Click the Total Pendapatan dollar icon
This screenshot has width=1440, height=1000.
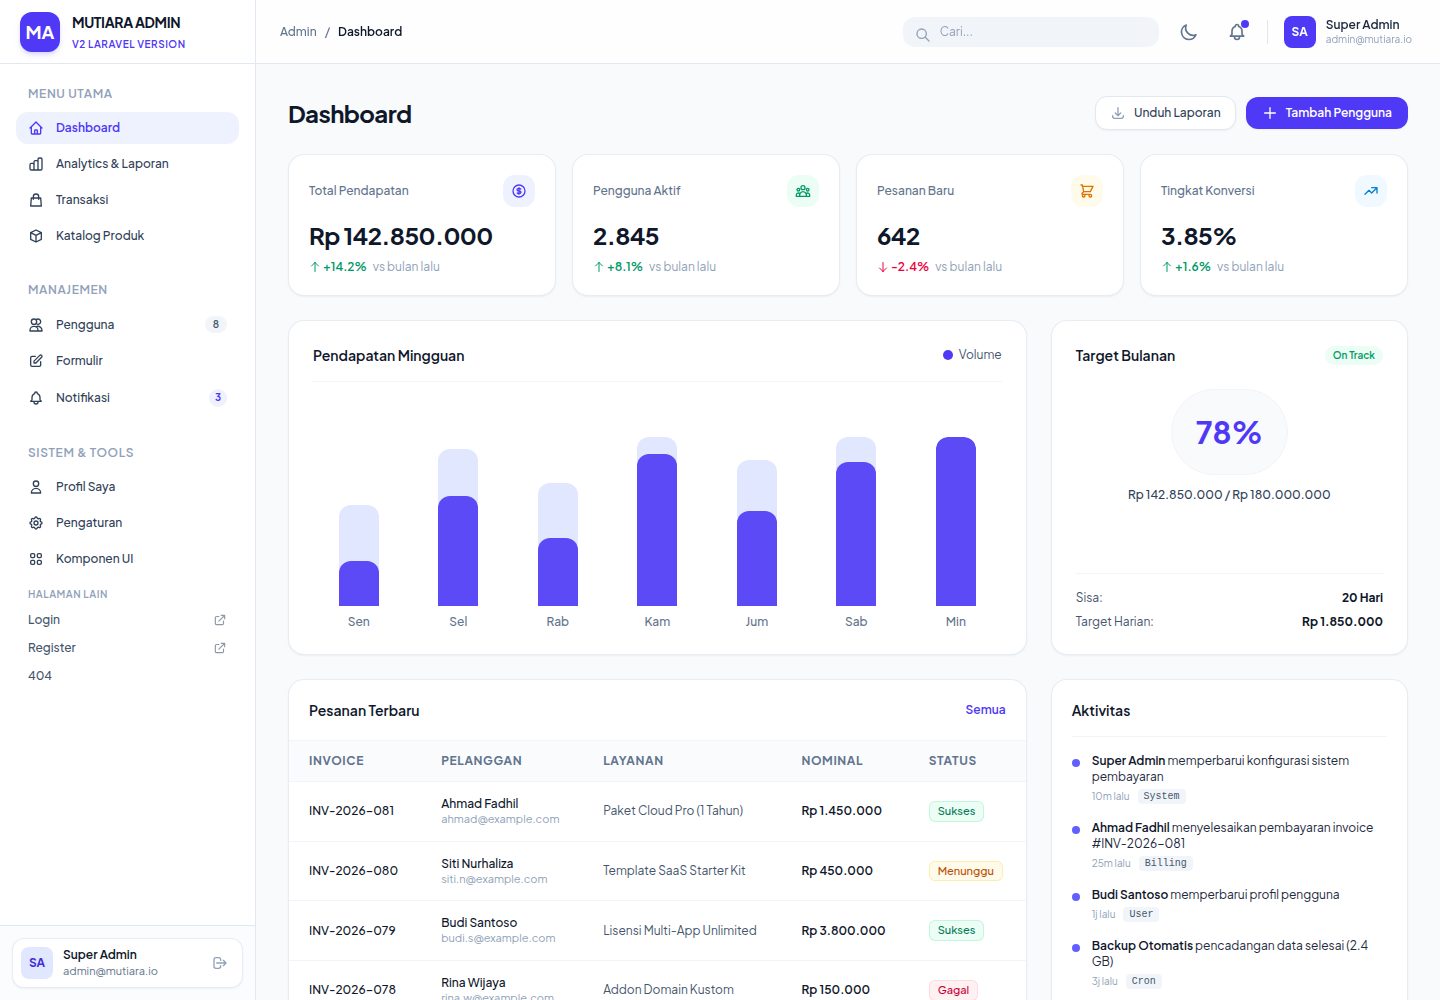coord(519,191)
